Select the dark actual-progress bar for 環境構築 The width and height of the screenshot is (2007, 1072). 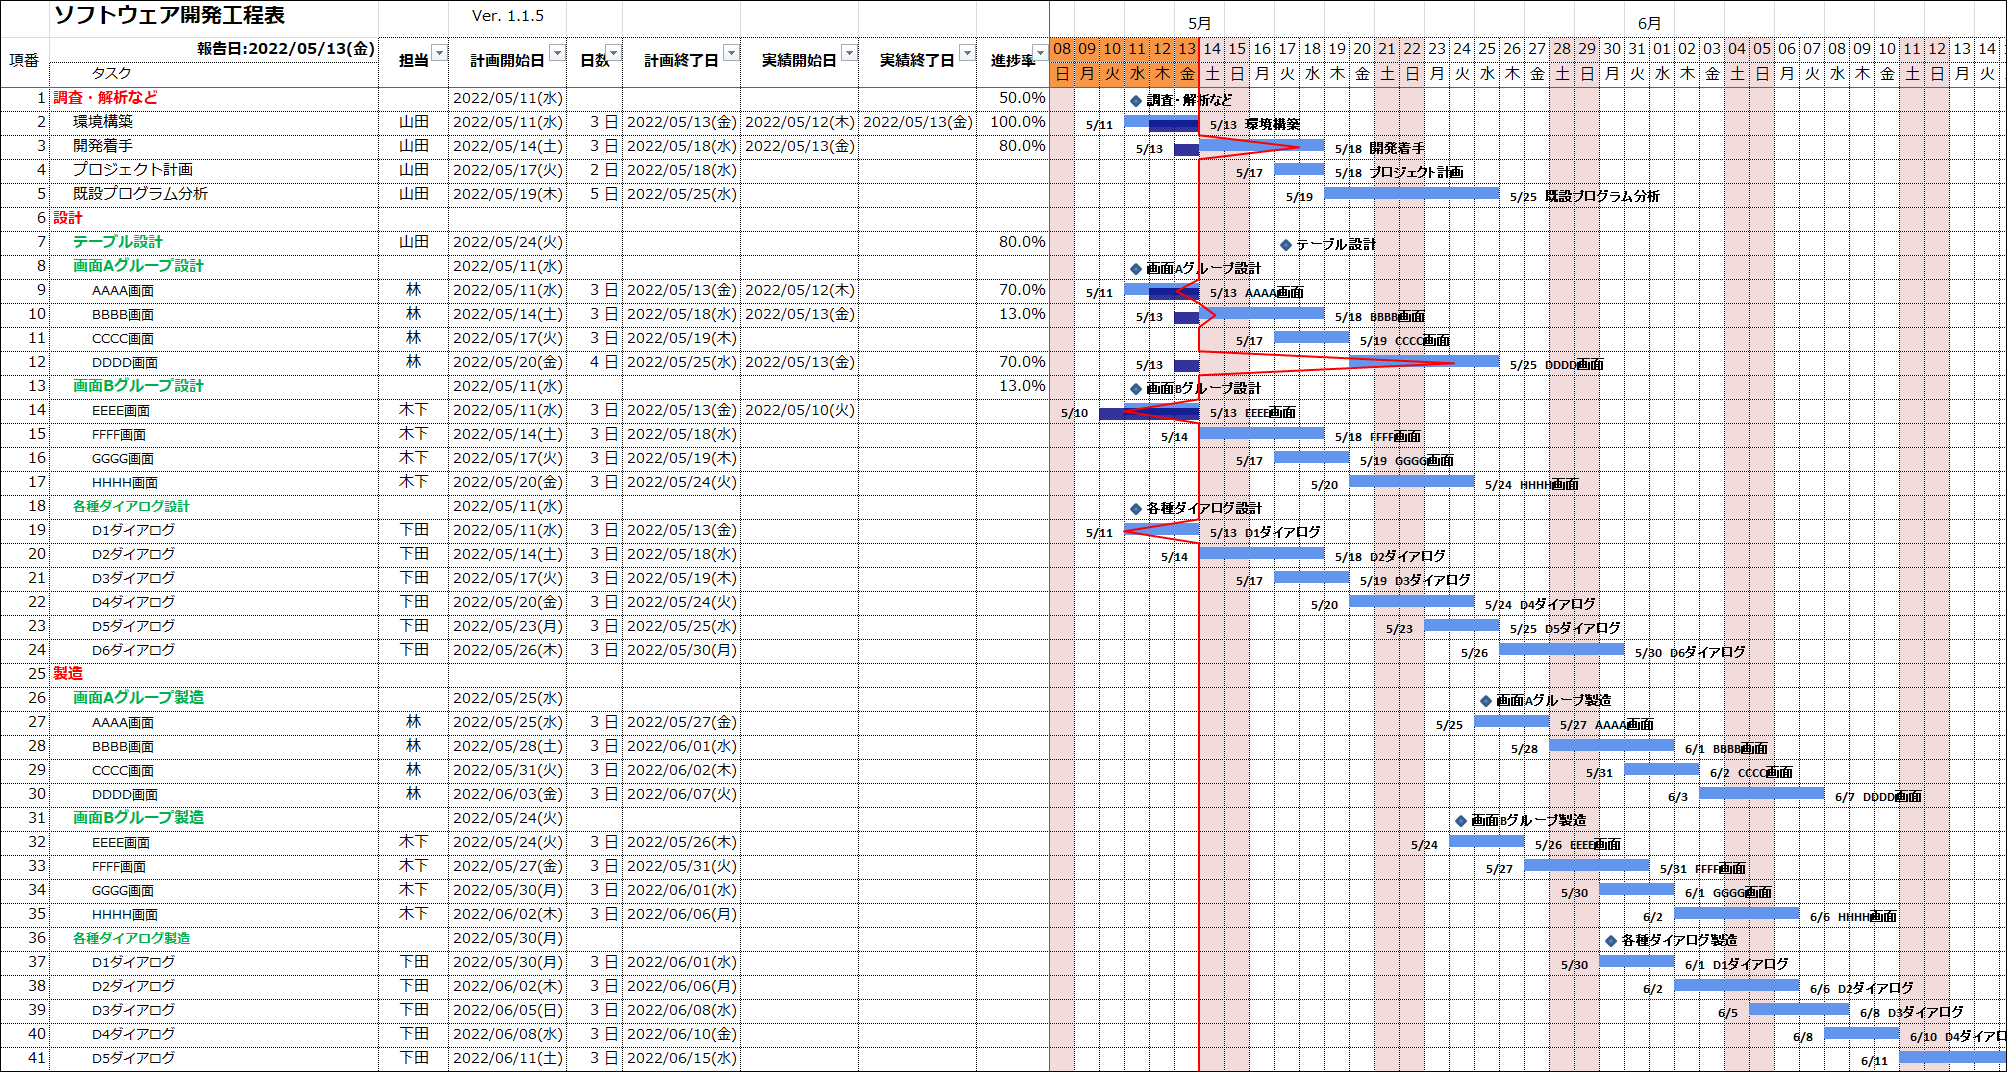(1173, 126)
